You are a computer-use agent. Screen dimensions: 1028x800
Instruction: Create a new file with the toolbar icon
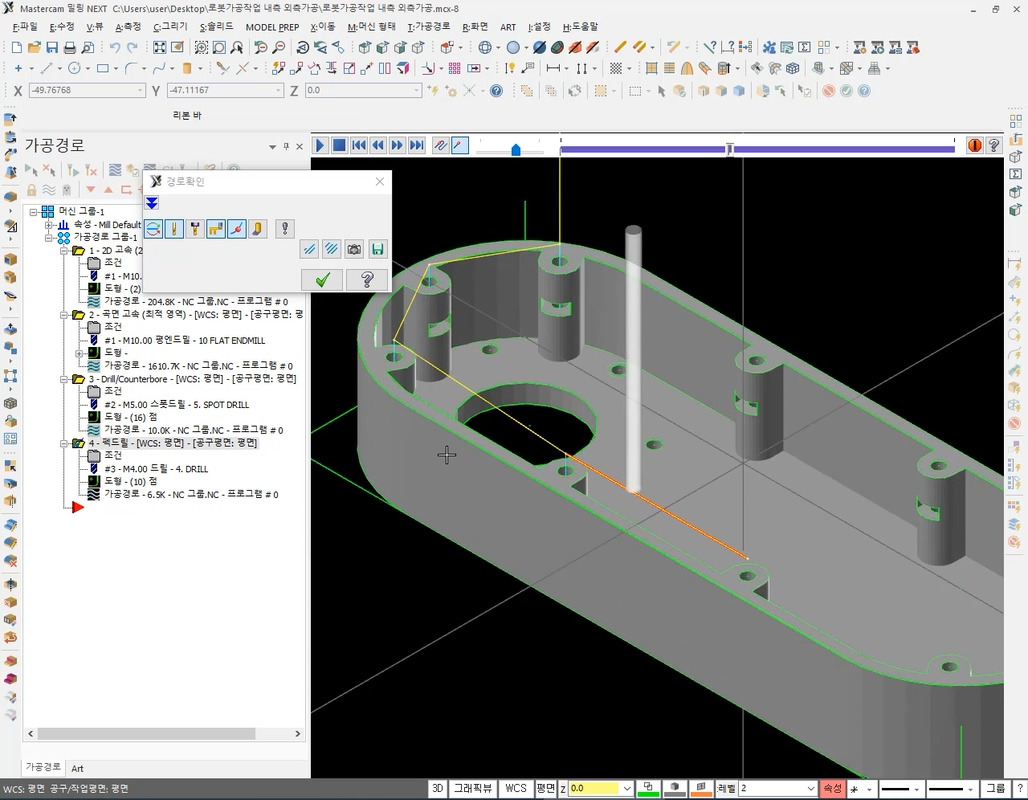coord(16,47)
